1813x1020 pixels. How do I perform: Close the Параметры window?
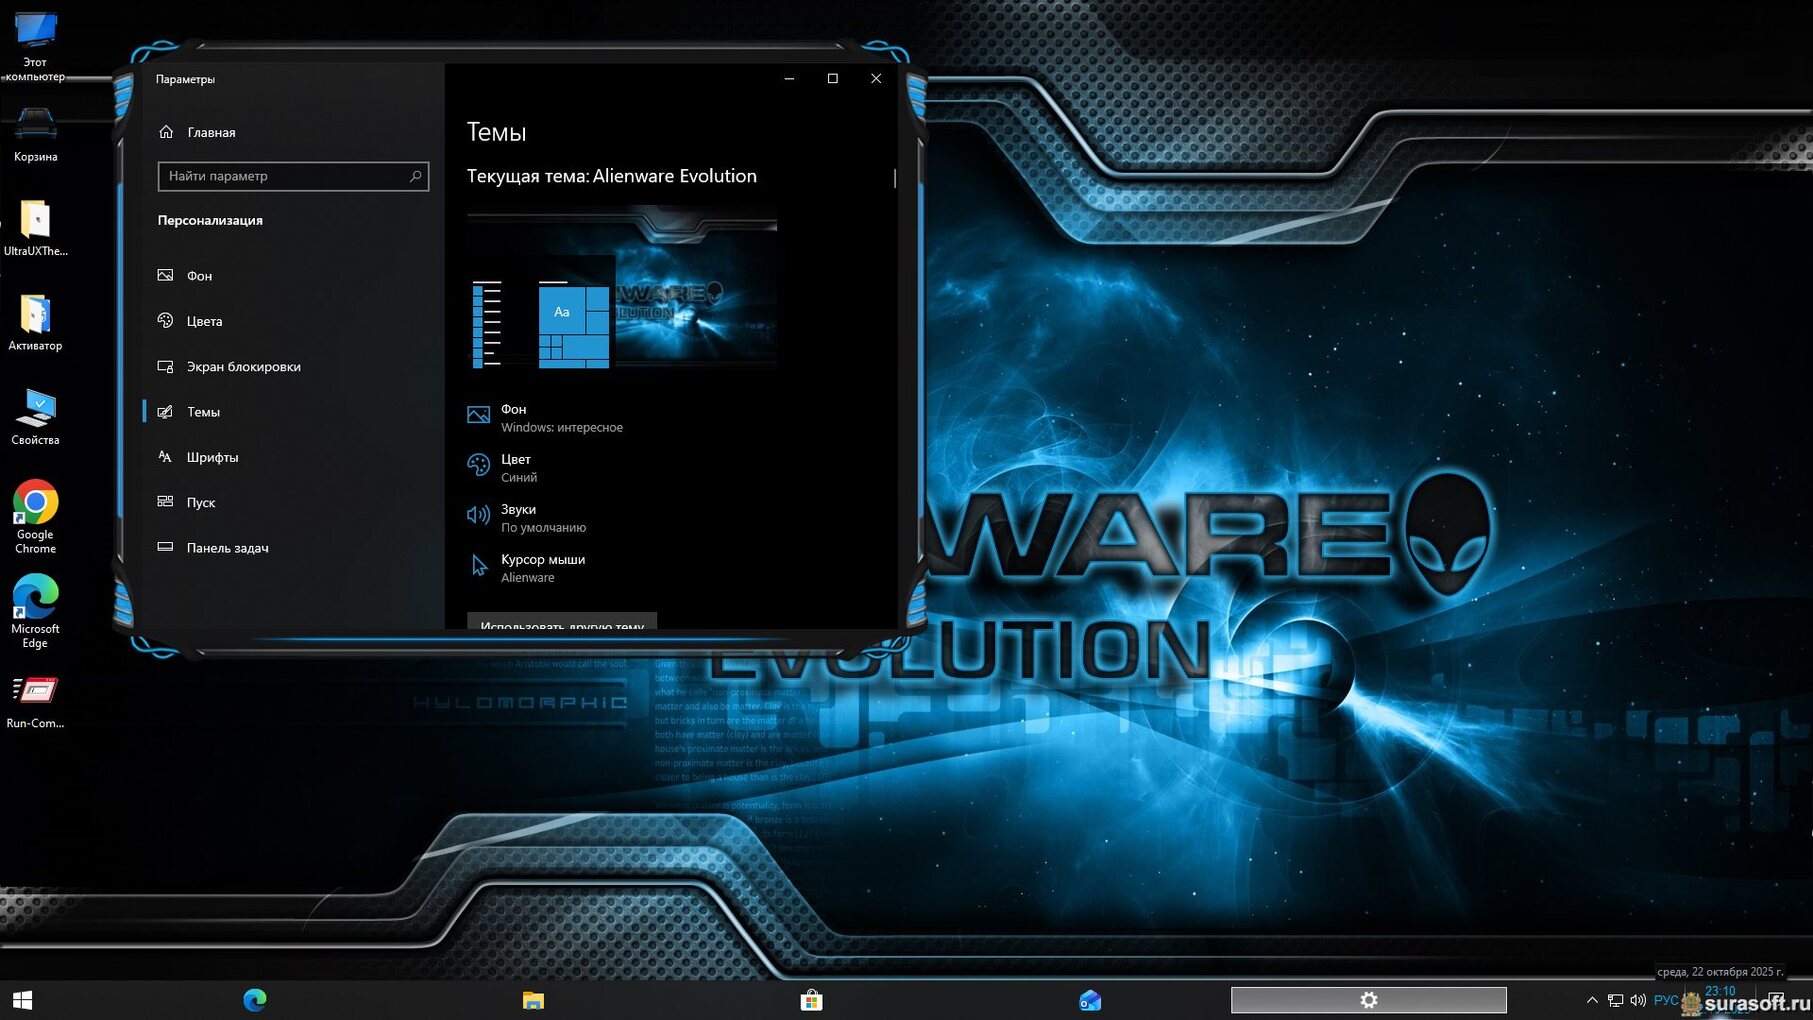(876, 78)
